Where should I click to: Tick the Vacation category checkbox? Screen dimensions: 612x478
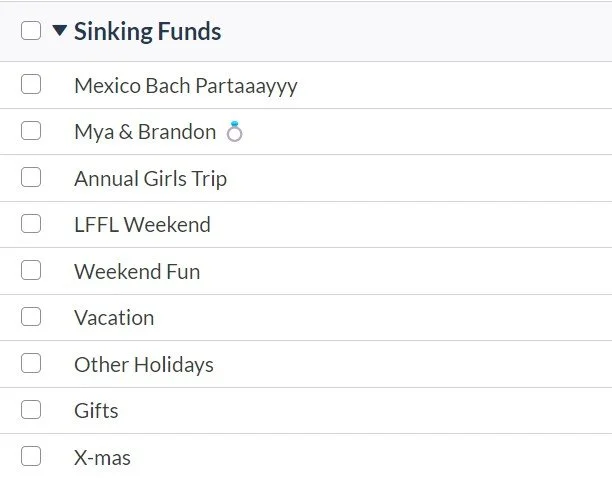tap(31, 317)
